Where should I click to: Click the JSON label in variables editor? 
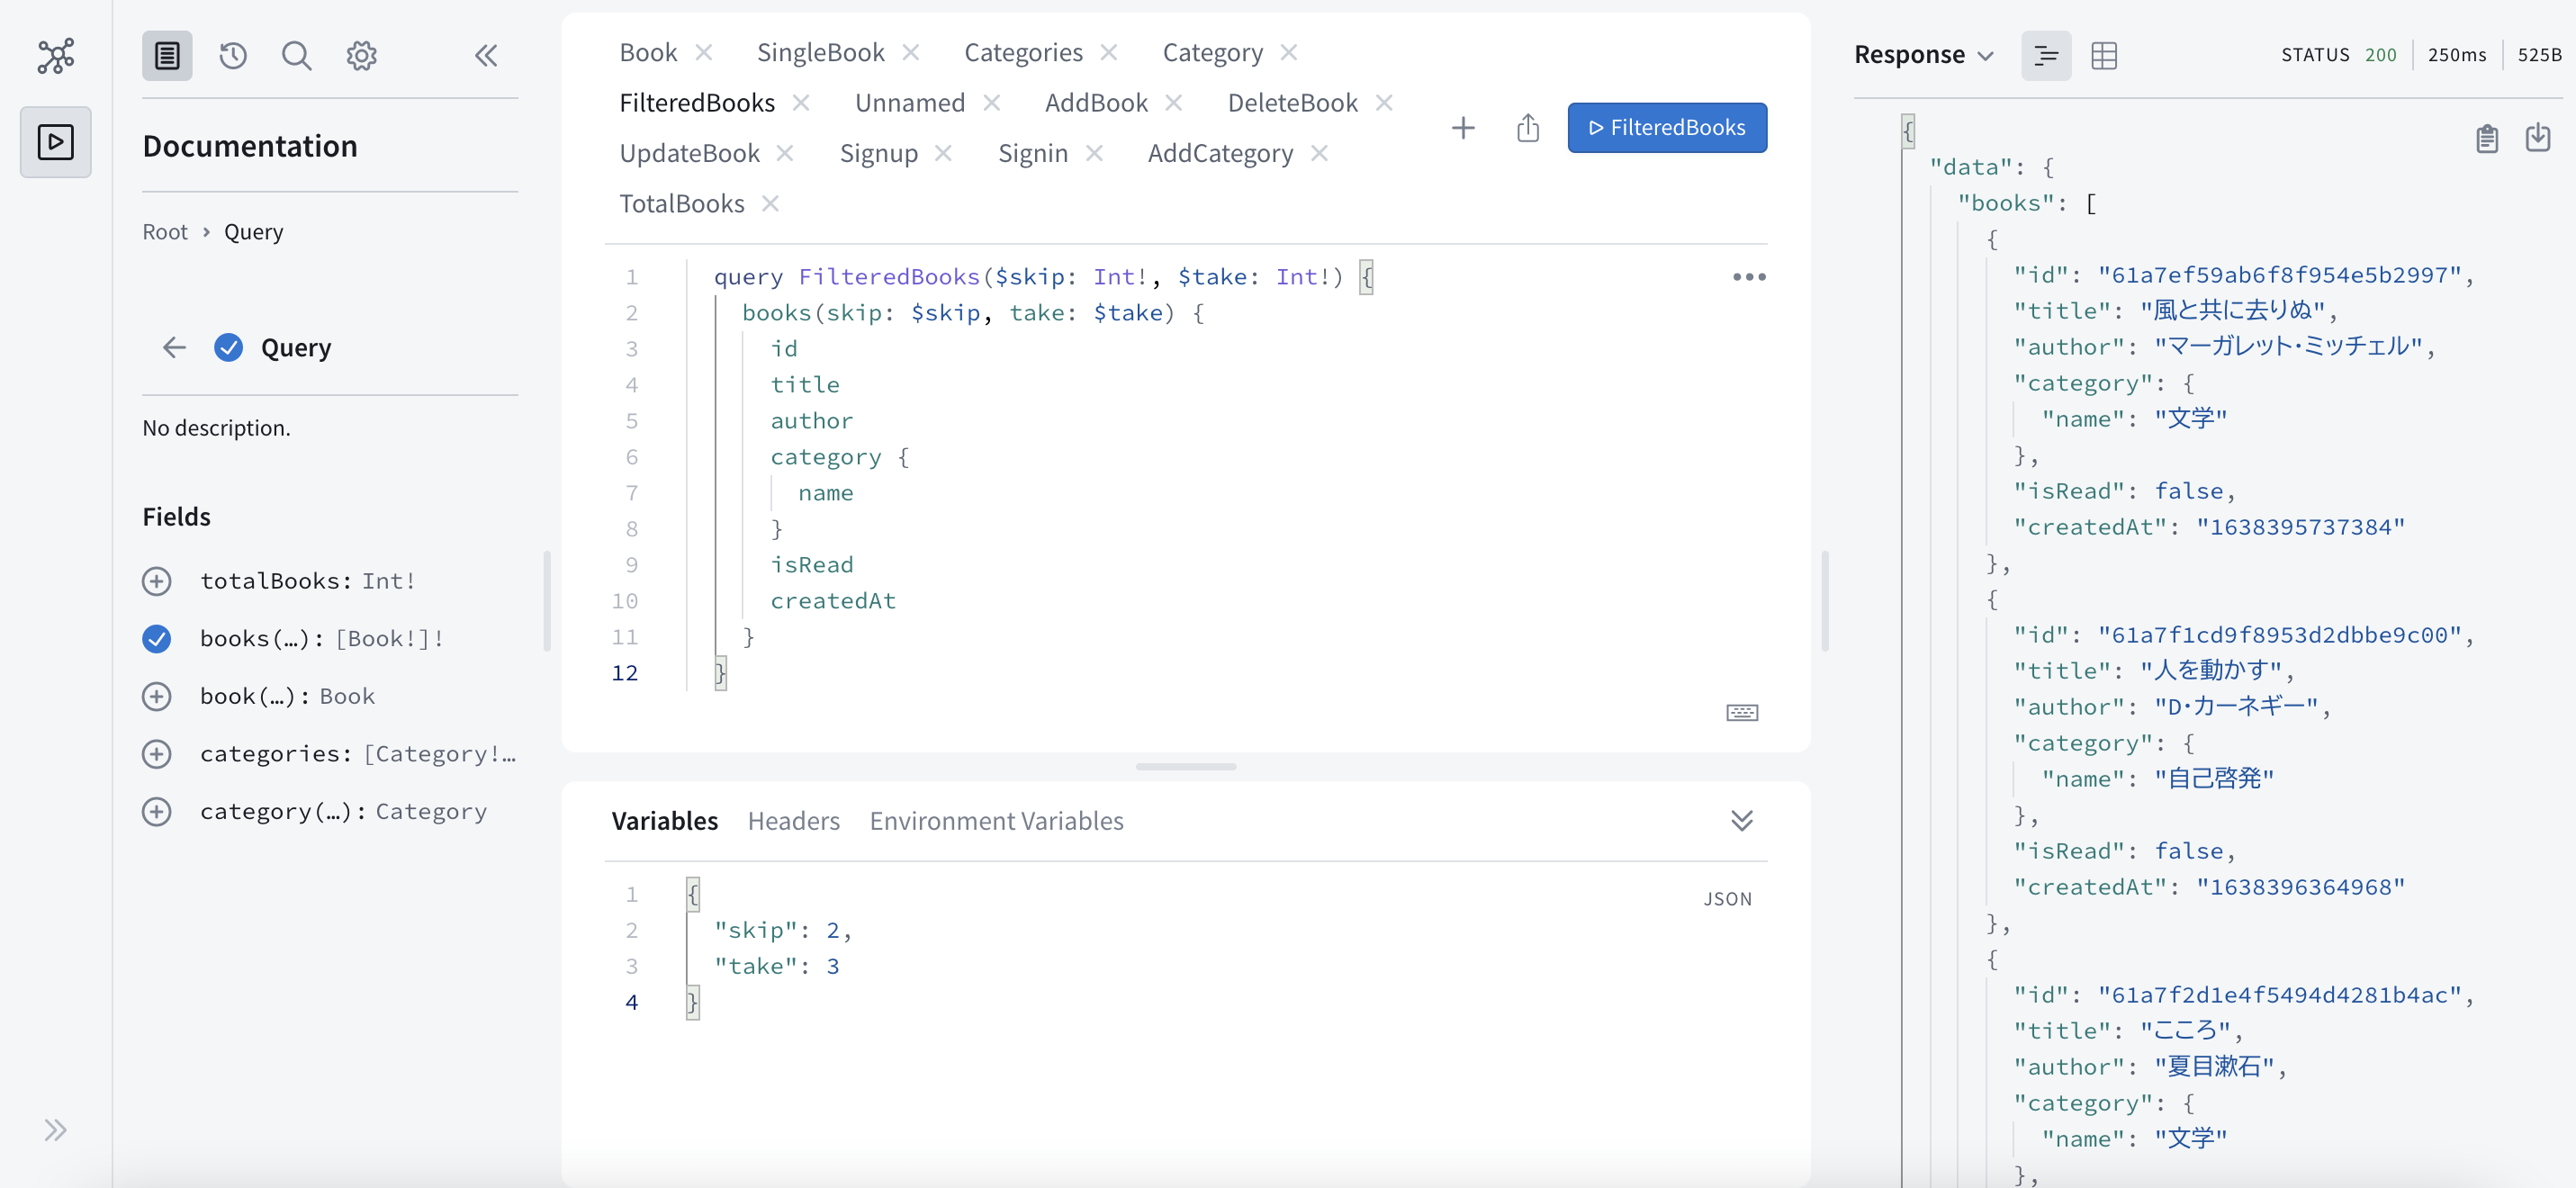(1728, 899)
